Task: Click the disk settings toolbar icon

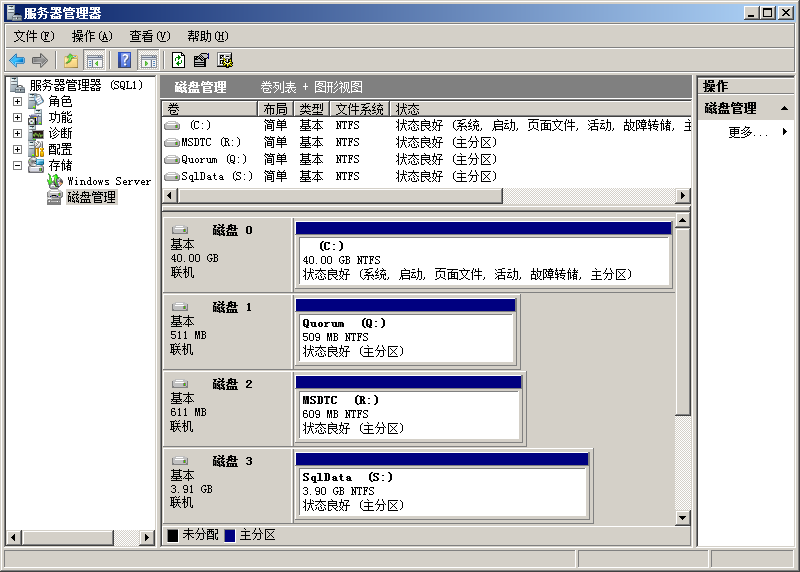Action: click(225, 60)
